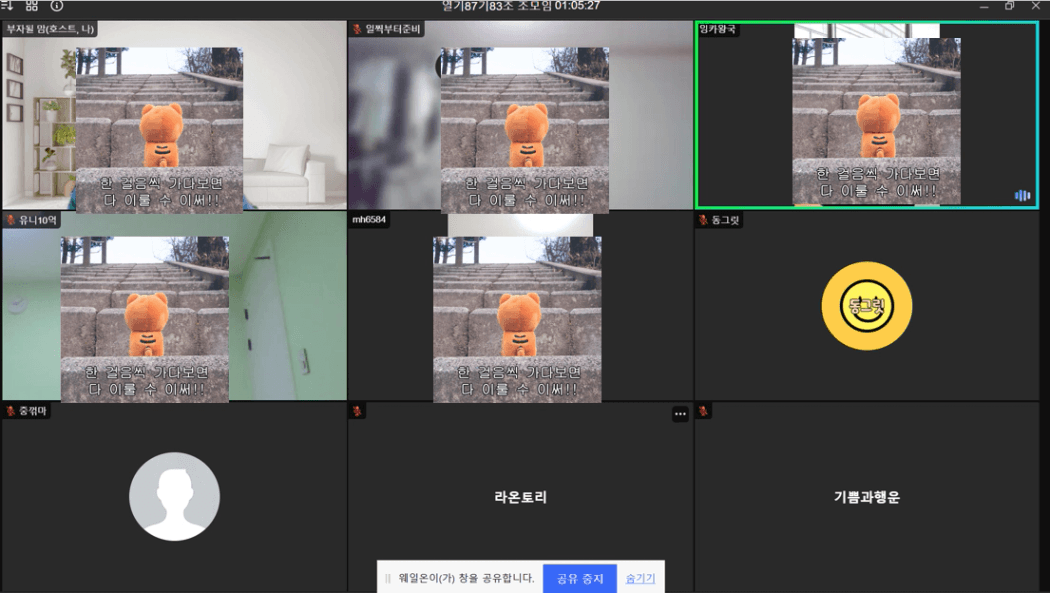Click the 라온토리 participant name
The width and height of the screenshot is (1050, 593).
(521, 497)
